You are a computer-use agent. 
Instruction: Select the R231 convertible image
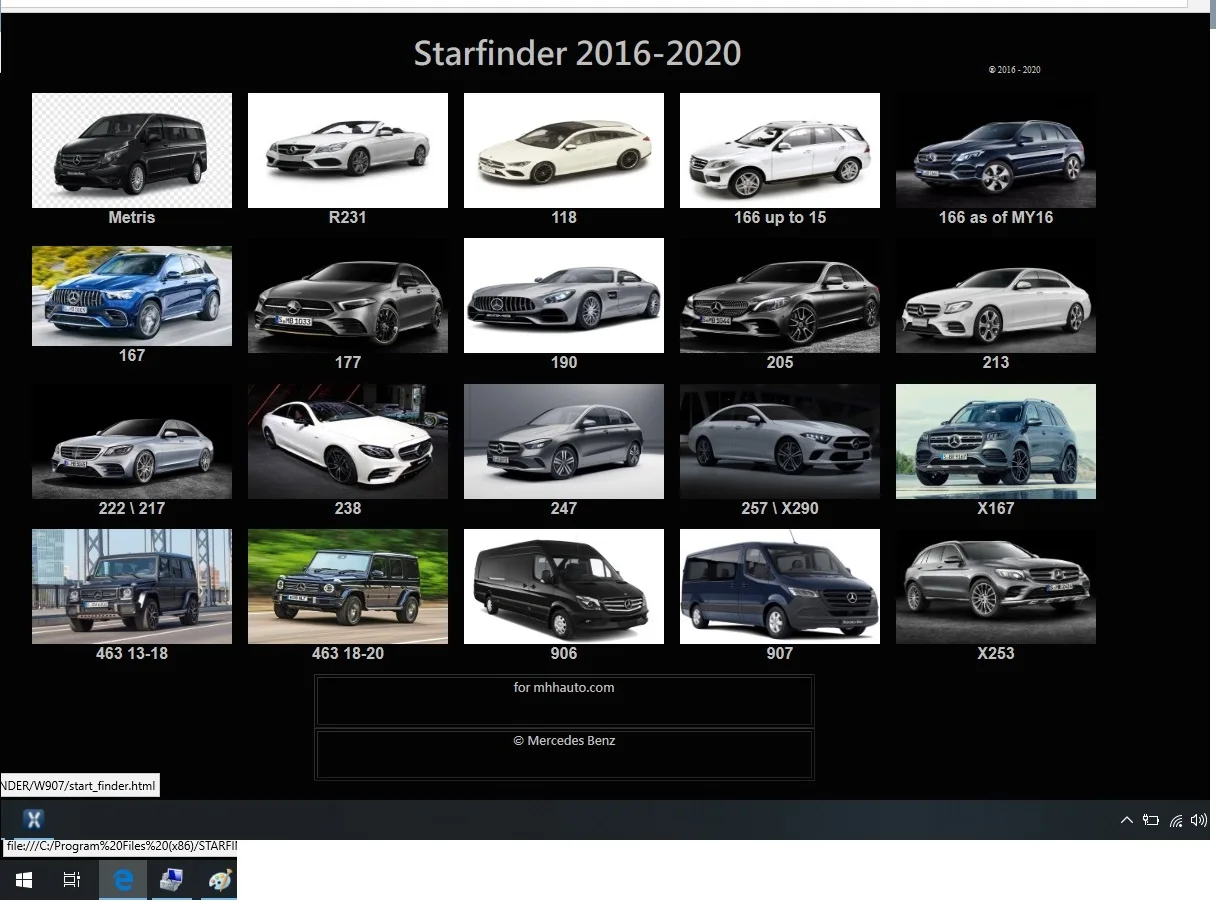(348, 151)
